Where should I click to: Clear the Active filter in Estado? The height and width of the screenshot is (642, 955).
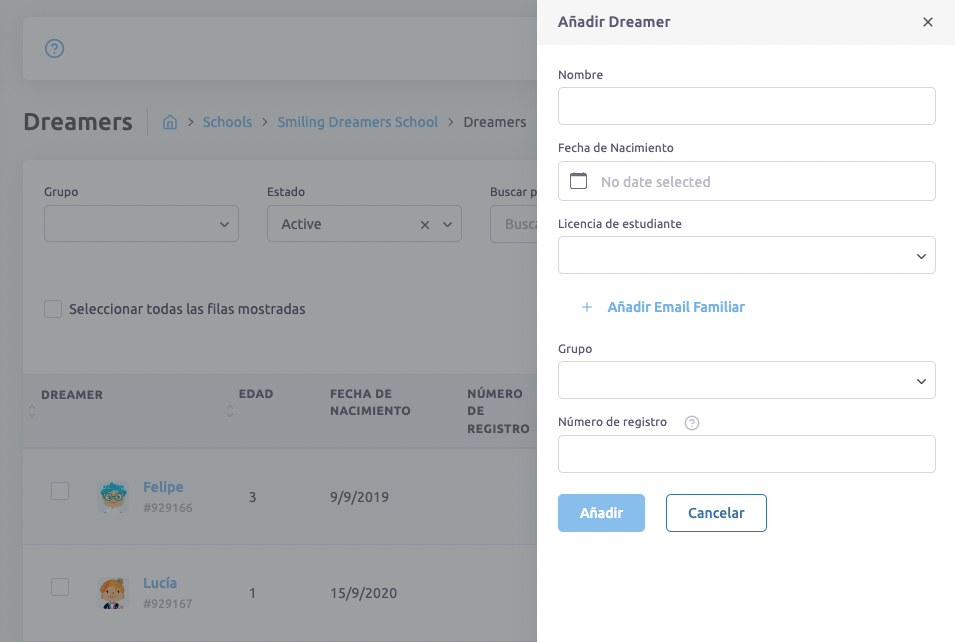(x=425, y=225)
